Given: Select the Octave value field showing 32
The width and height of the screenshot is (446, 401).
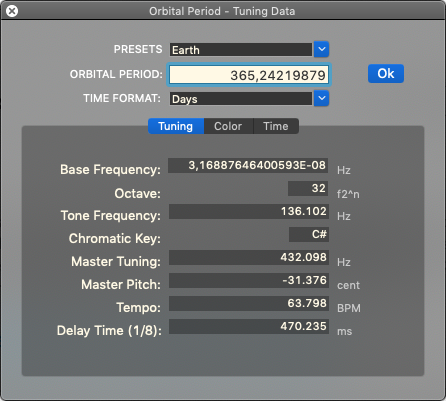Looking at the screenshot, I should [x=308, y=188].
